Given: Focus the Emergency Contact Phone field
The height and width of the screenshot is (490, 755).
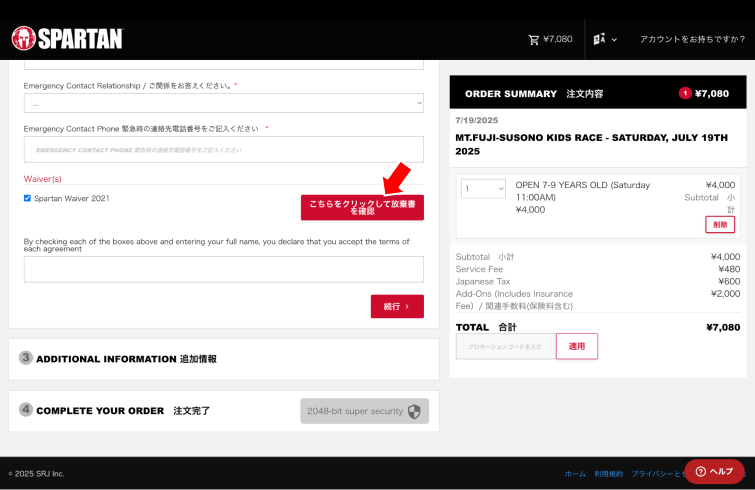Looking at the screenshot, I should click(x=224, y=150).
